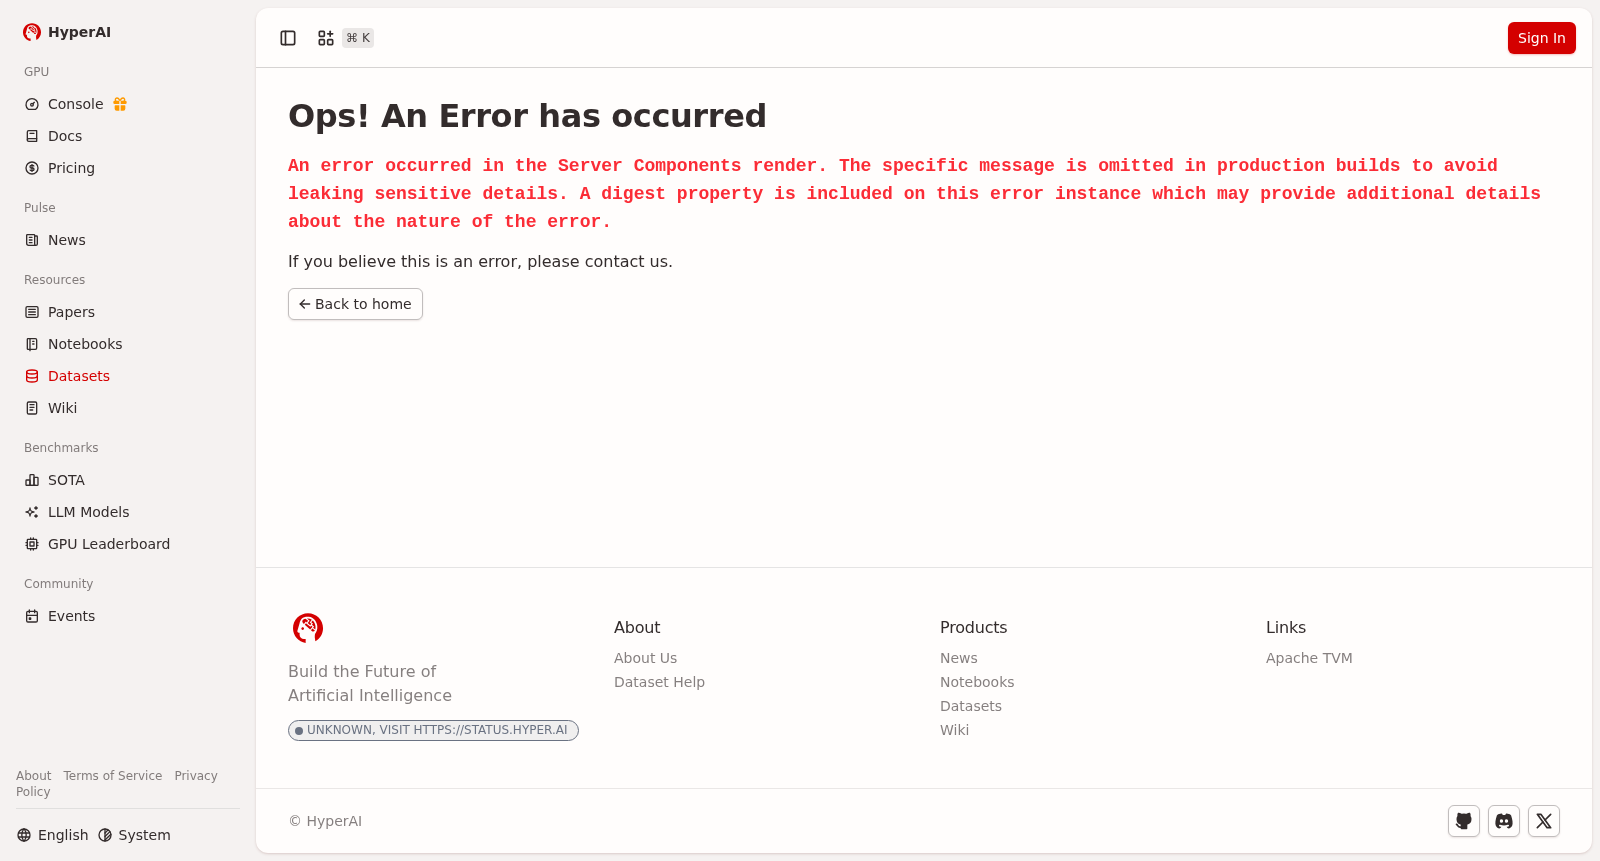This screenshot has height=861, width=1600.
Task: Click the Docs book icon
Action: 32,136
